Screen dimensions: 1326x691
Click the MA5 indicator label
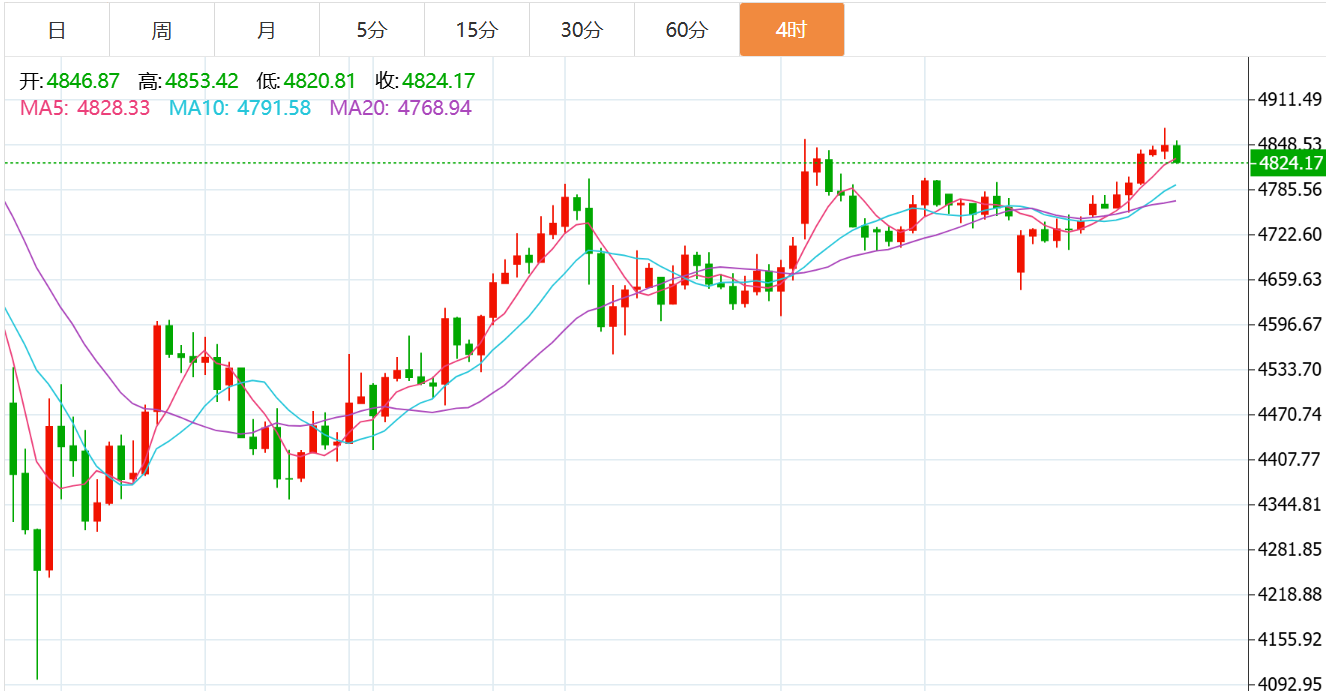tap(44, 108)
